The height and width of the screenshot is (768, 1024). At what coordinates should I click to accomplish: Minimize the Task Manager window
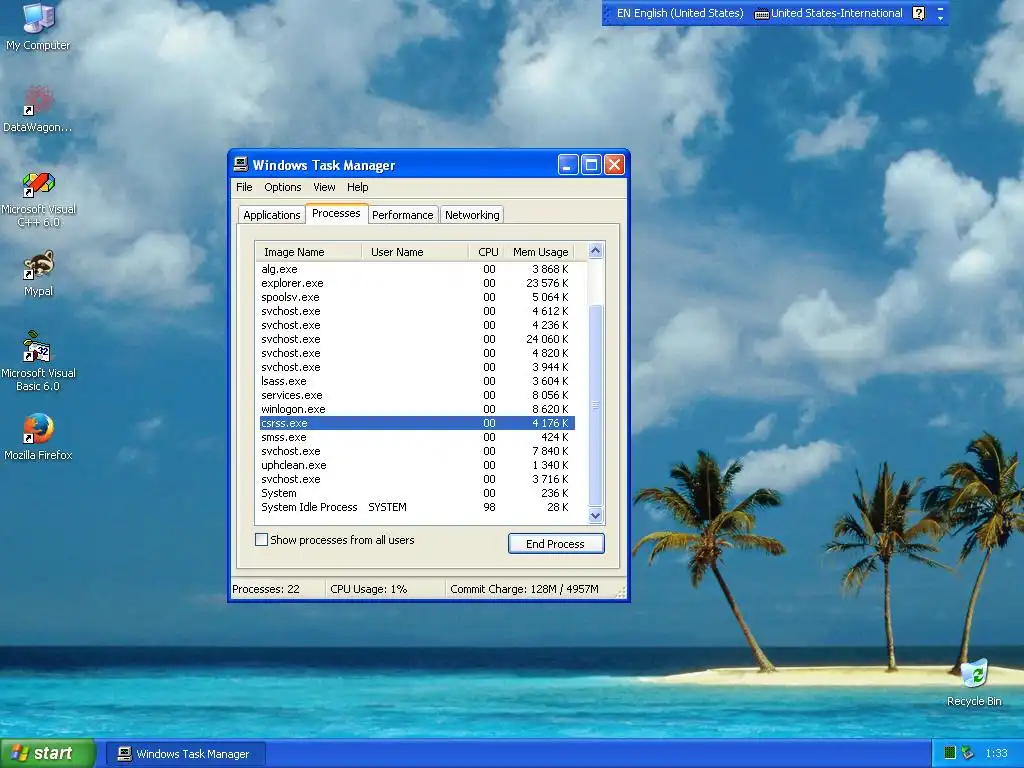click(x=568, y=165)
